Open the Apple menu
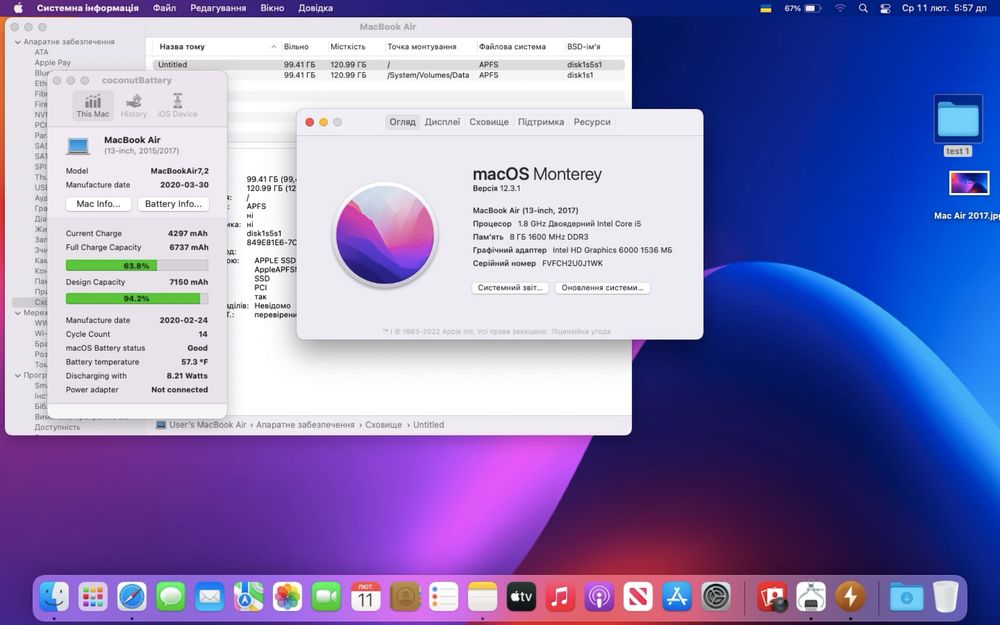 (x=18, y=8)
